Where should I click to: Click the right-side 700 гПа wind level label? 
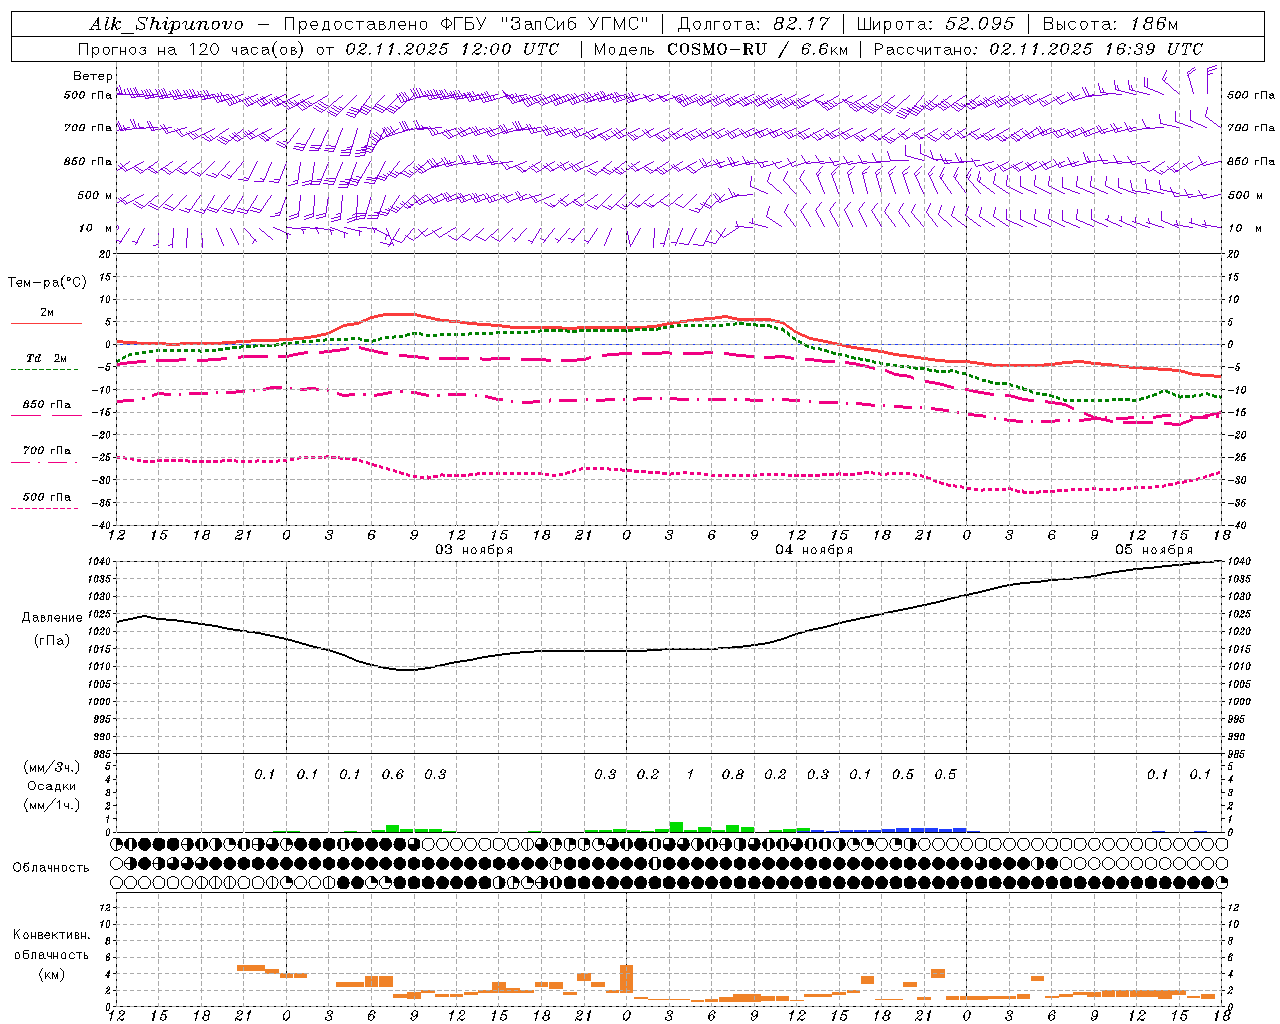pyautogui.click(x=1251, y=128)
